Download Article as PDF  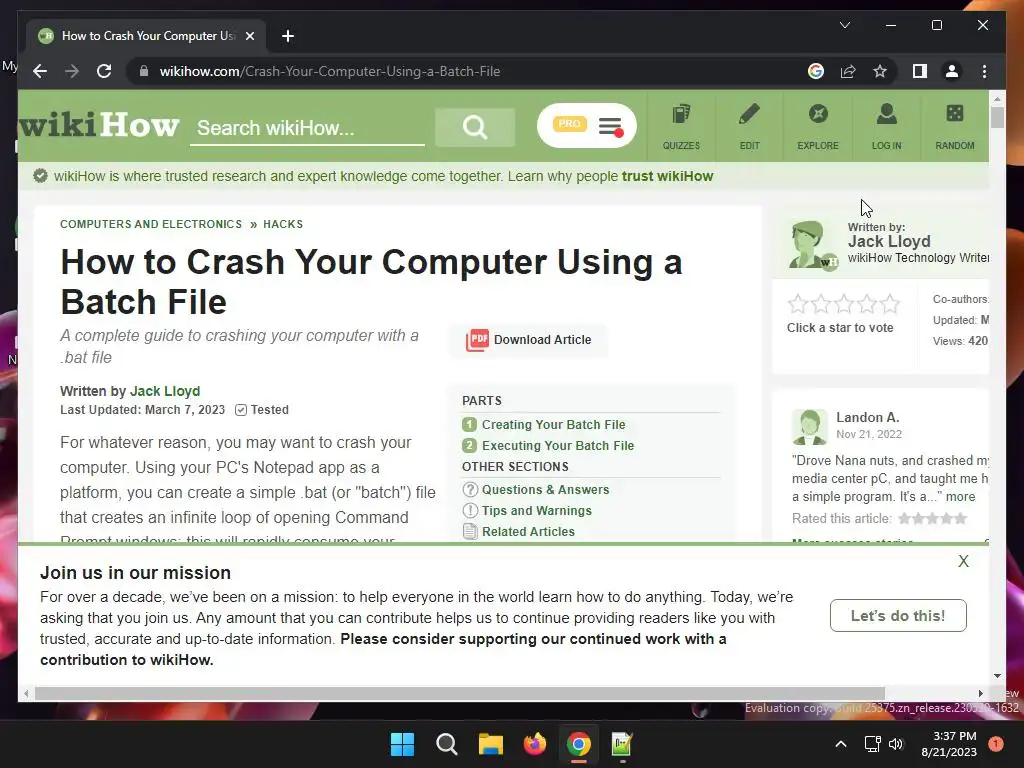point(529,340)
